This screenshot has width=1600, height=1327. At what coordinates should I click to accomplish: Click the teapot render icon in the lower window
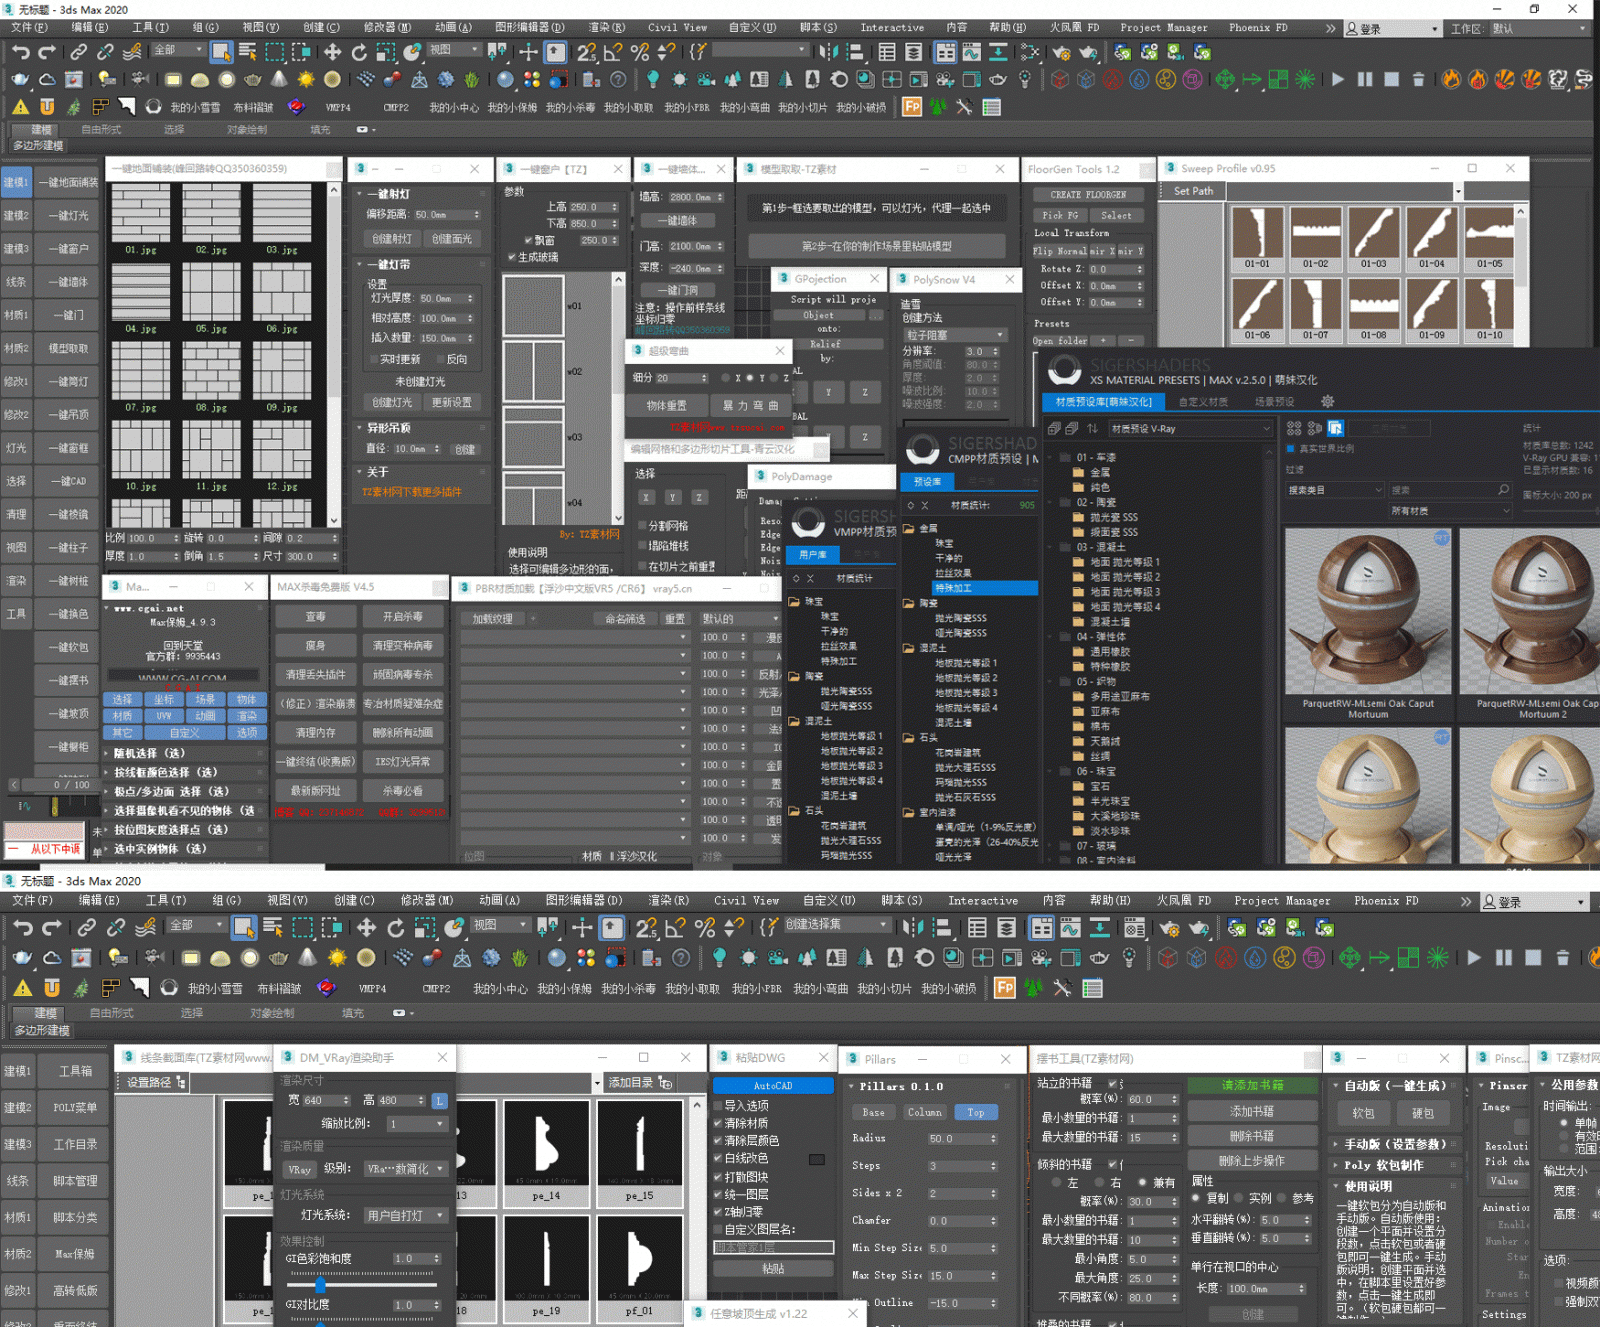[x=22, y=958]
